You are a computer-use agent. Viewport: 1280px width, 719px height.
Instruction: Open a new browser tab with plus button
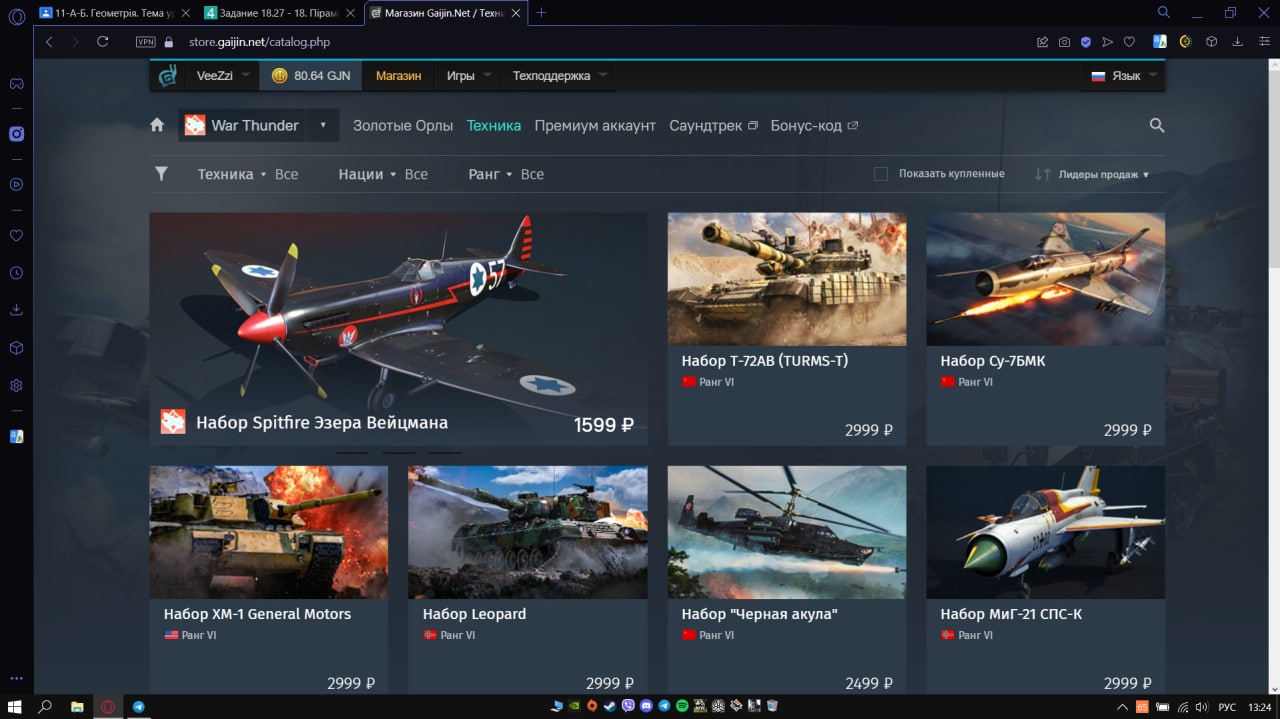pyautogui.click(x=541, y=13)
